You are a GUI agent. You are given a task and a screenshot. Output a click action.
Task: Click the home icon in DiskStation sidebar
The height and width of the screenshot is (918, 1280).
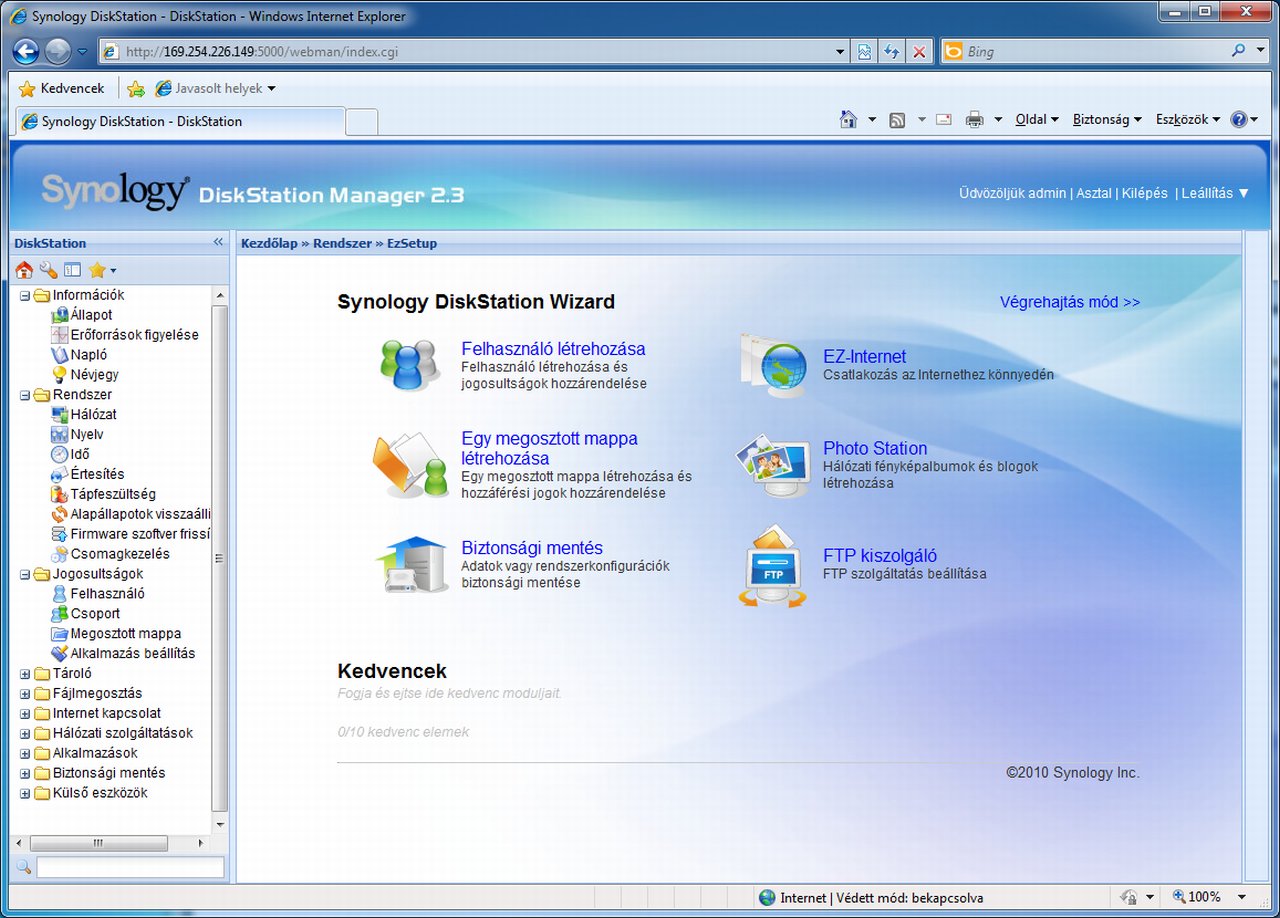(24, 270)
